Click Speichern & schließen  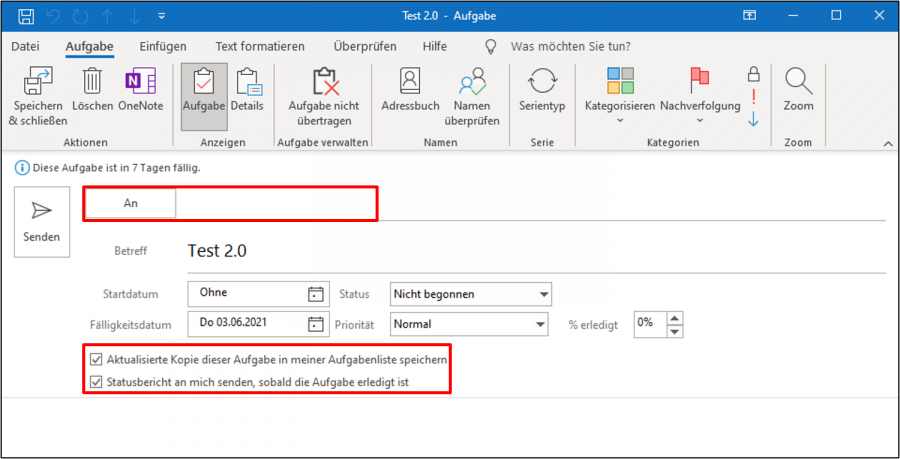pyautogui.click(x=38, y=96)
